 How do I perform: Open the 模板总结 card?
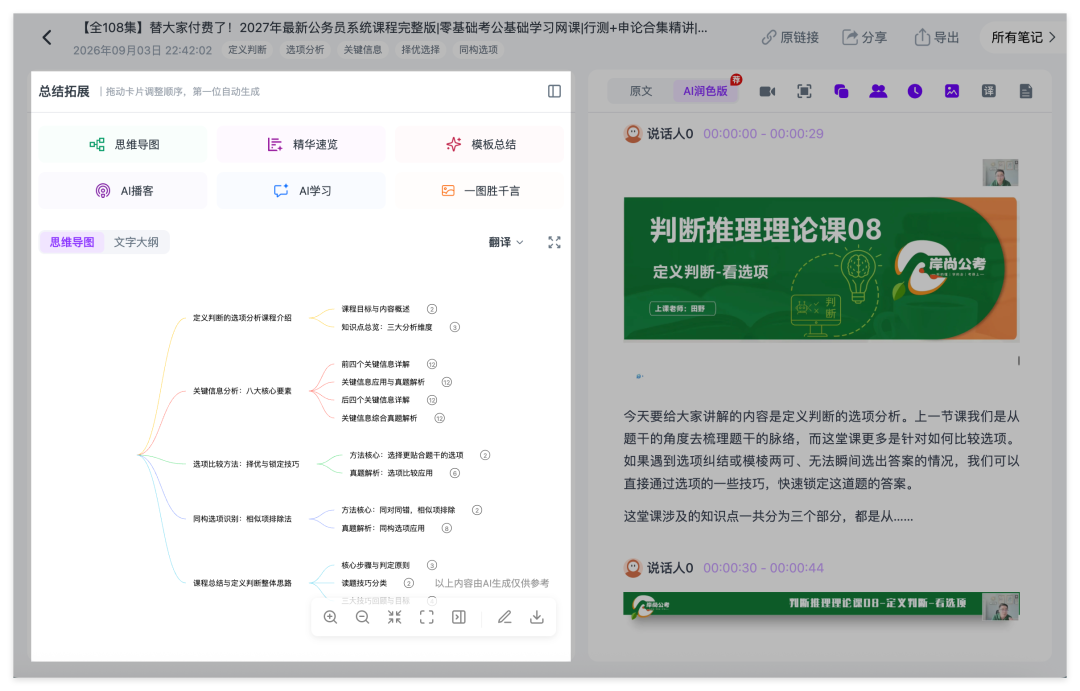(x=479, y=145)
